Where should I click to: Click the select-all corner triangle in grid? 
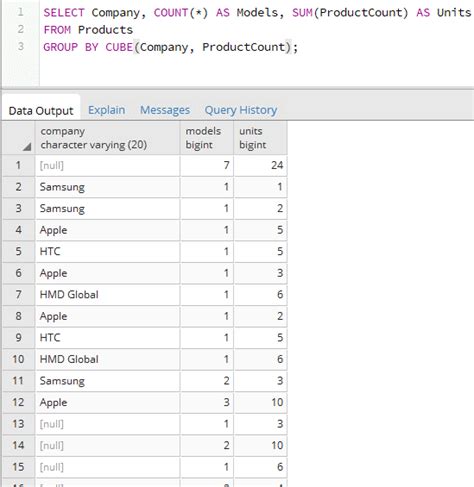27,147
